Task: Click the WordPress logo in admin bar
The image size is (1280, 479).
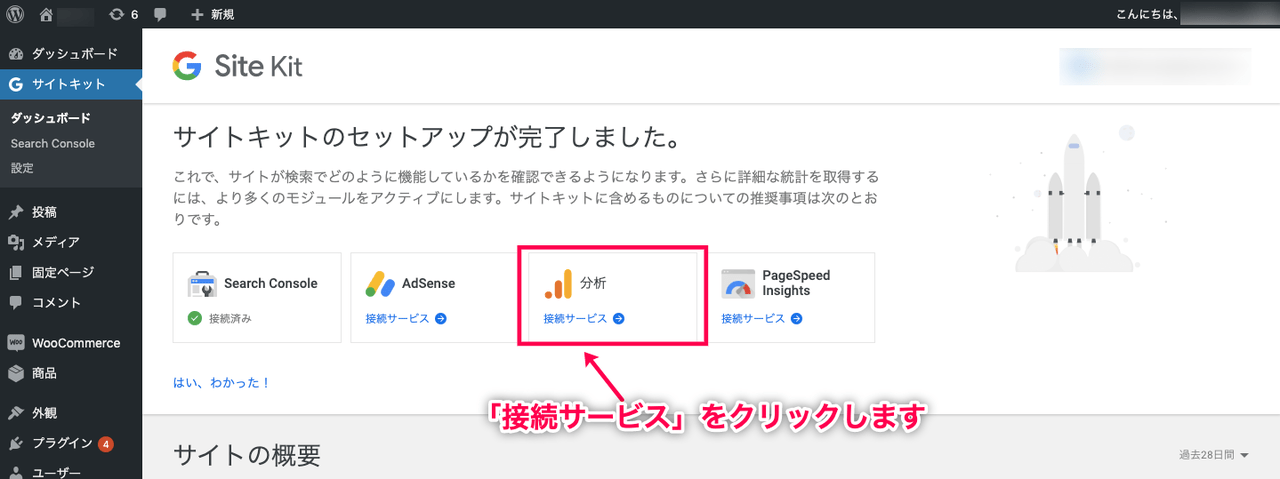Action: 15,14
